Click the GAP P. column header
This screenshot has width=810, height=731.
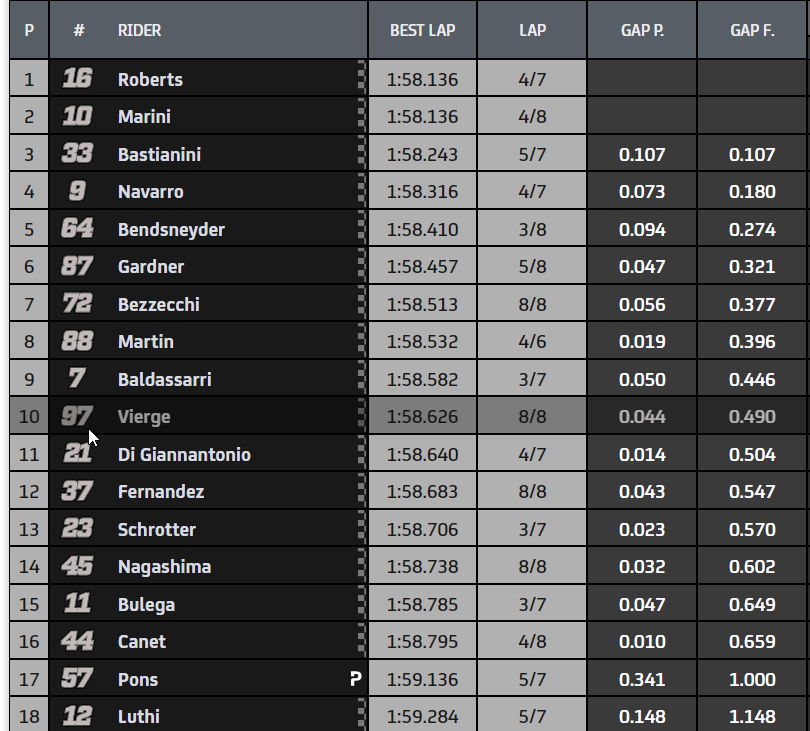(641, 30)
